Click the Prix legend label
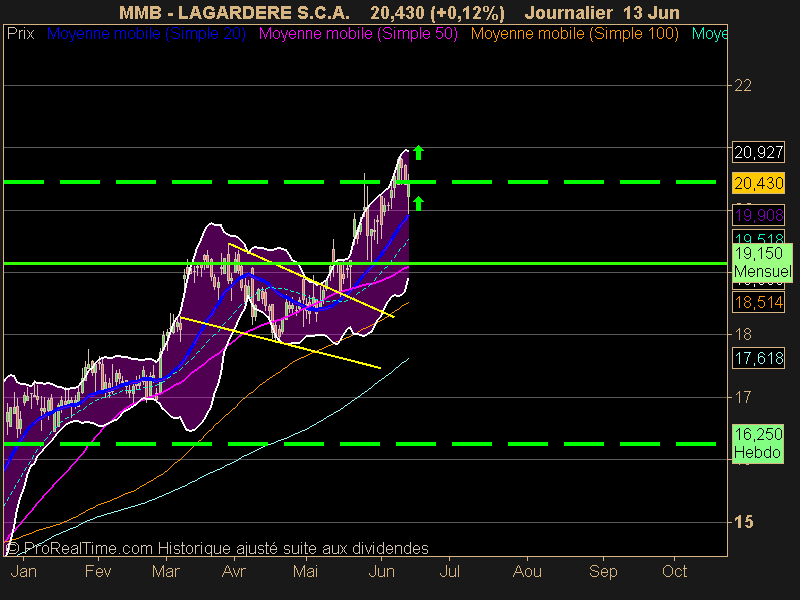The width and height of the screenshot is (800, 600). 20,34
